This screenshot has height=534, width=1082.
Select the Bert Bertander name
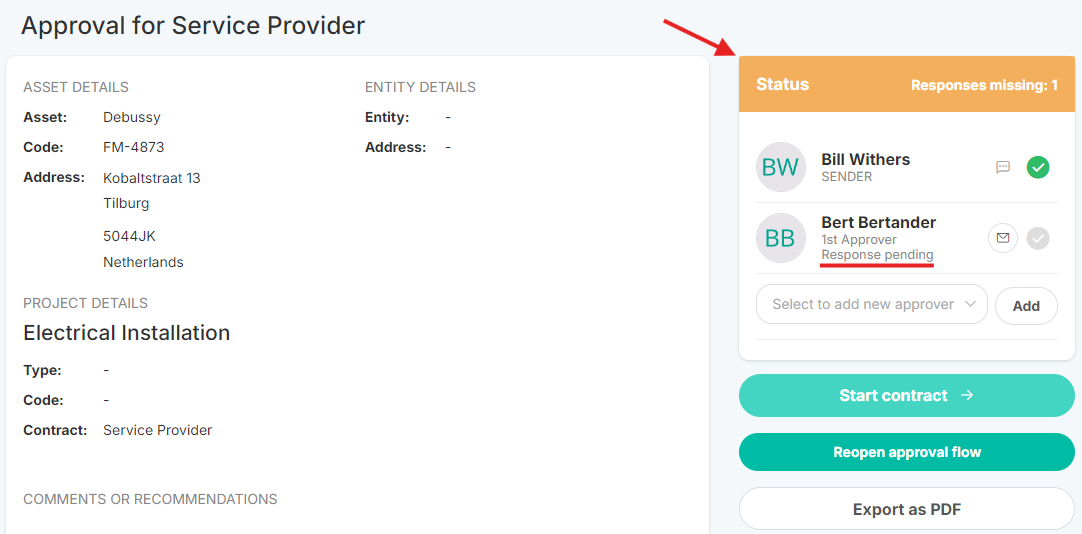click(878, 222)
